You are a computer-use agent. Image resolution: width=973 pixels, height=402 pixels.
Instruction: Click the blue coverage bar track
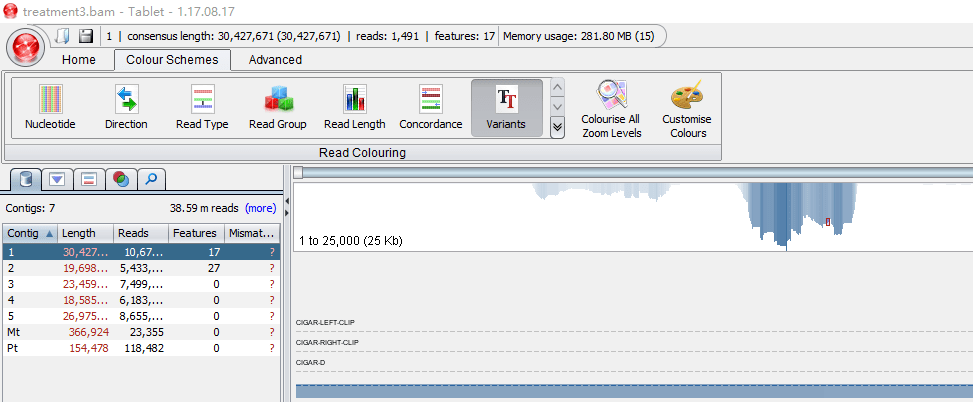(634, 391)
